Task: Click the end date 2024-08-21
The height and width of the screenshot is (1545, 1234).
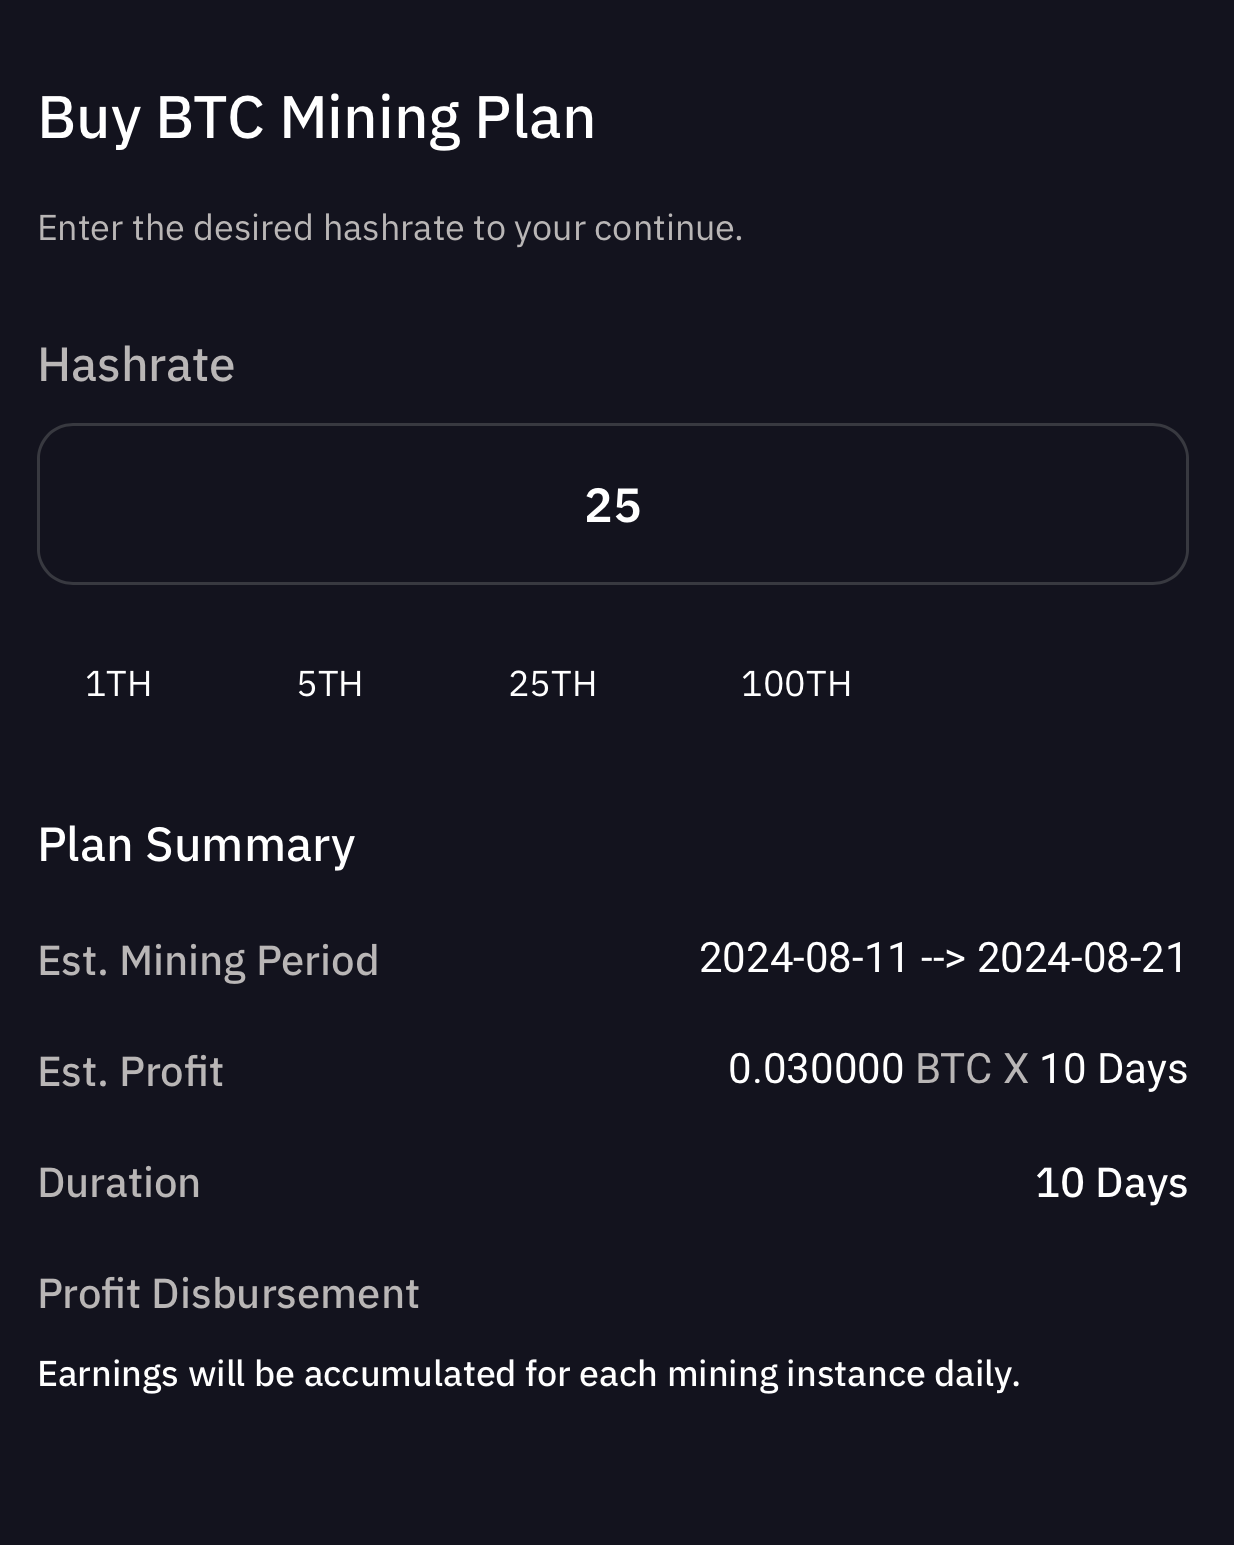Action: tap(1082, 958)
